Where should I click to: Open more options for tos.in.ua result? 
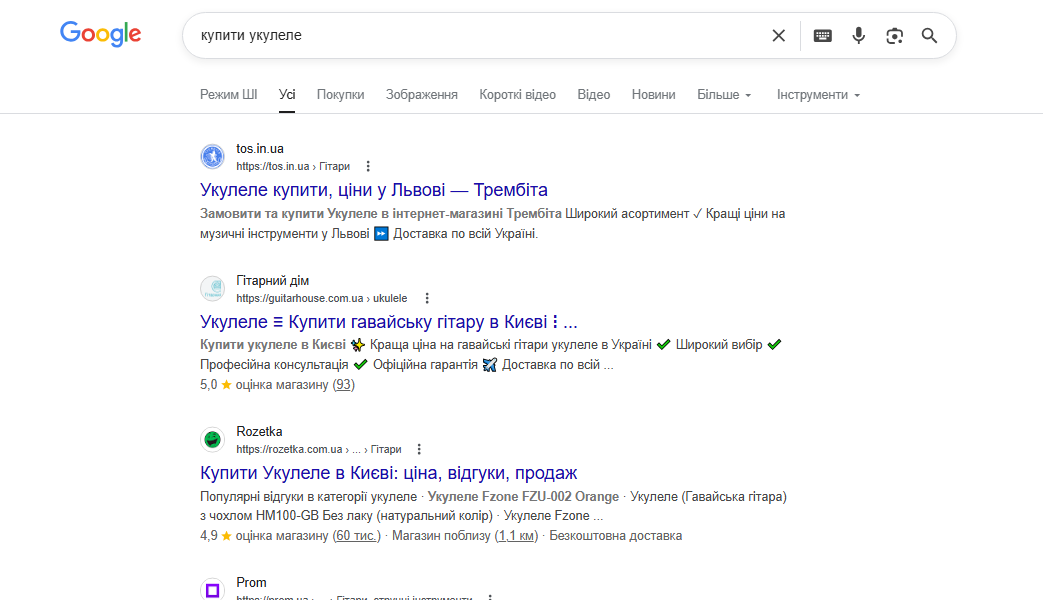pos(368,166)
